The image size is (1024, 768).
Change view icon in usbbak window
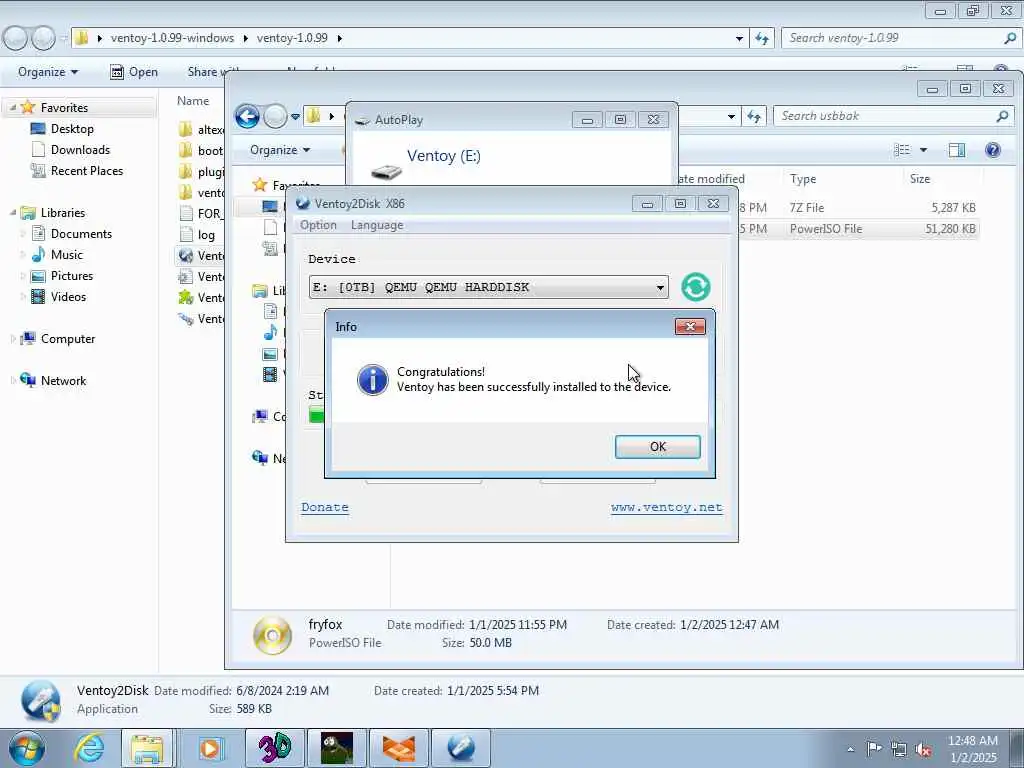click(x=902, y=150)
